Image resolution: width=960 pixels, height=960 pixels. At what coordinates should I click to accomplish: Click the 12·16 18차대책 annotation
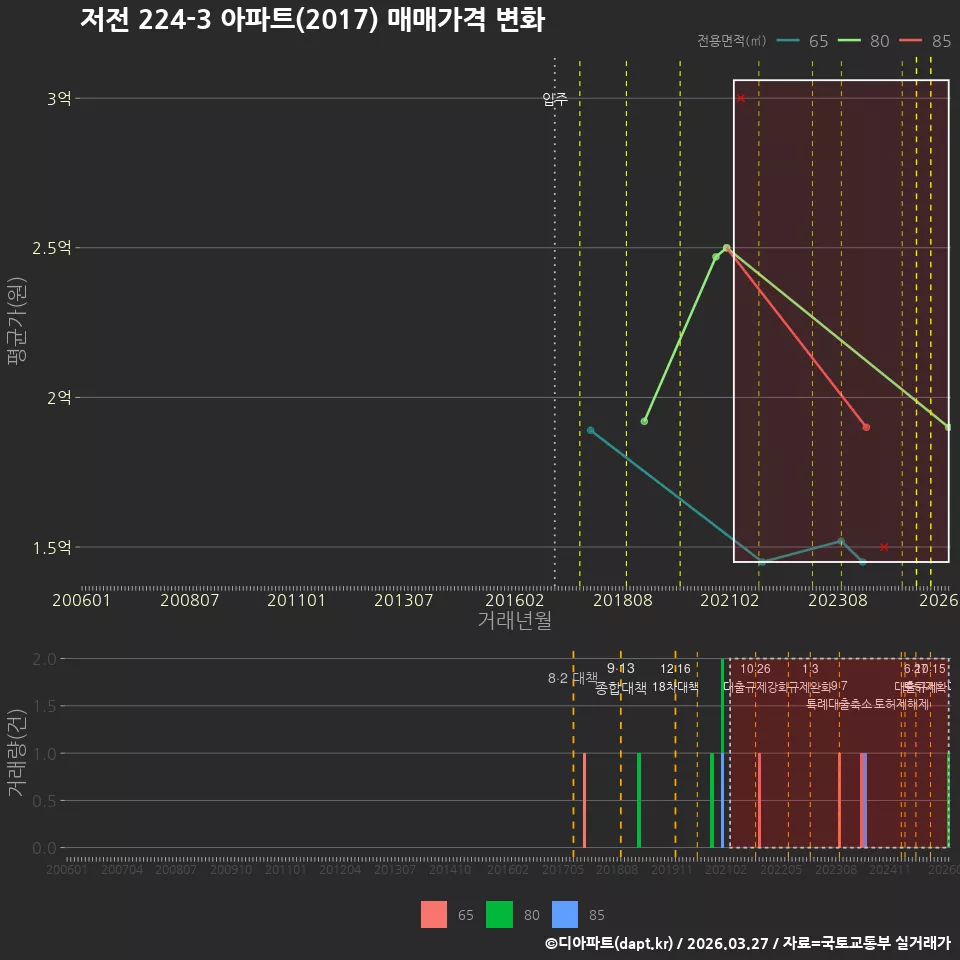(675, 678)
